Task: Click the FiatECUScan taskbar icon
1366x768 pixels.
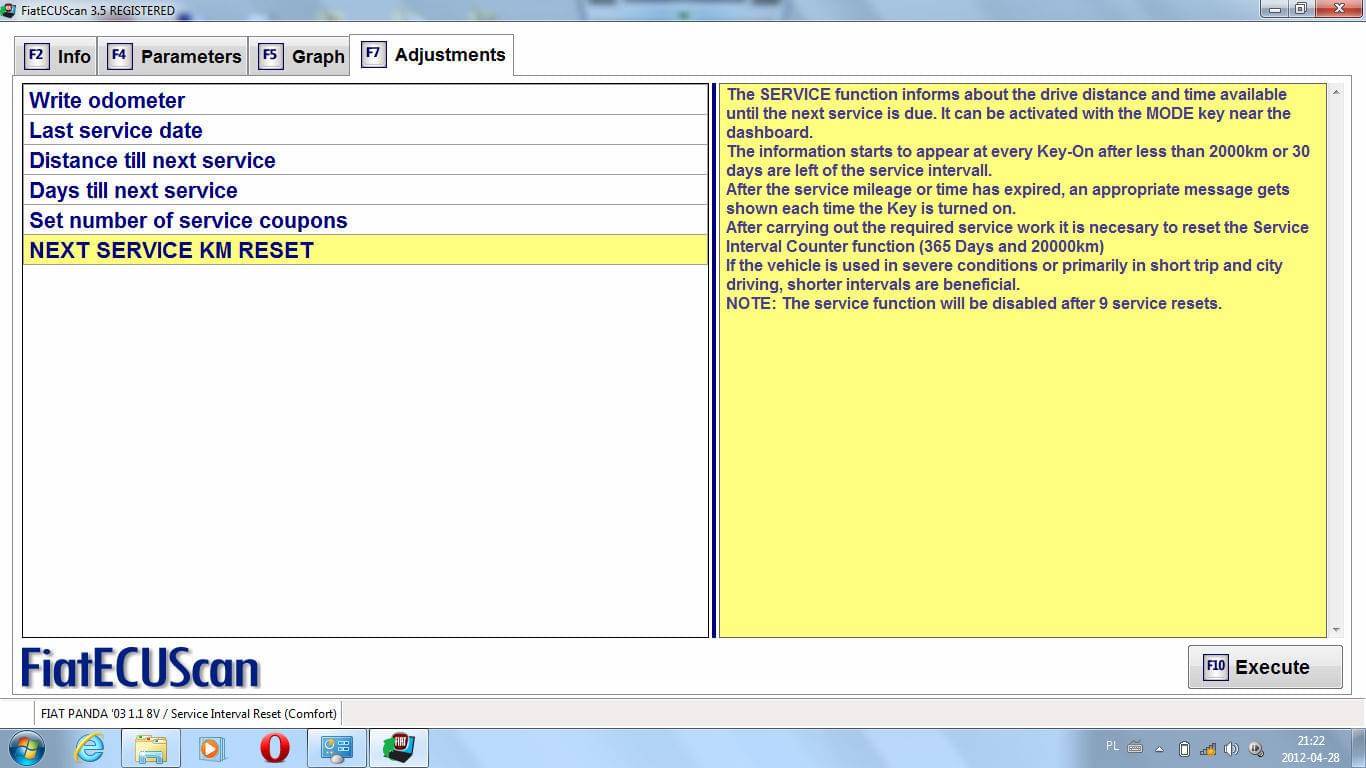Action: (398, 748)
